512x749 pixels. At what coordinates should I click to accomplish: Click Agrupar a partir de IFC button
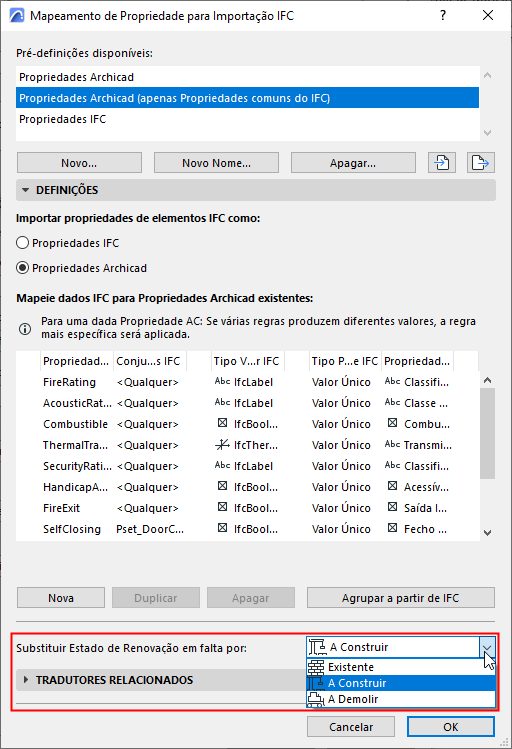pyautogui.click(x=401, y=598)
